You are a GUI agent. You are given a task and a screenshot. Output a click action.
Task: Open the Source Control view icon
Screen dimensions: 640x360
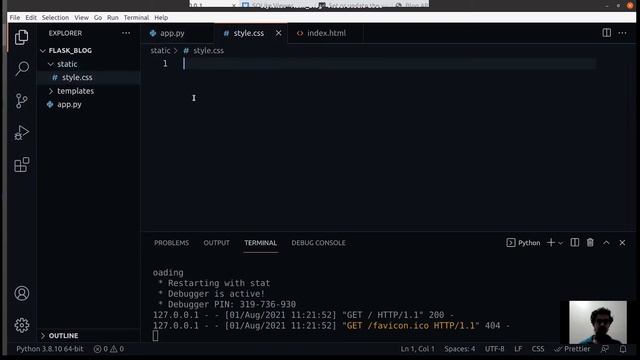(x=22, y=100)
